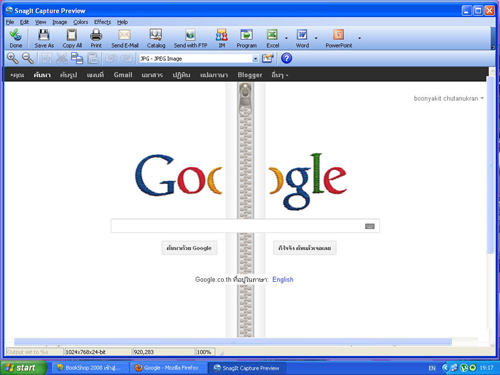The width and height of the screenshot is (500, 375).
Task: Open the file format options icon
Action: [268, 59]
